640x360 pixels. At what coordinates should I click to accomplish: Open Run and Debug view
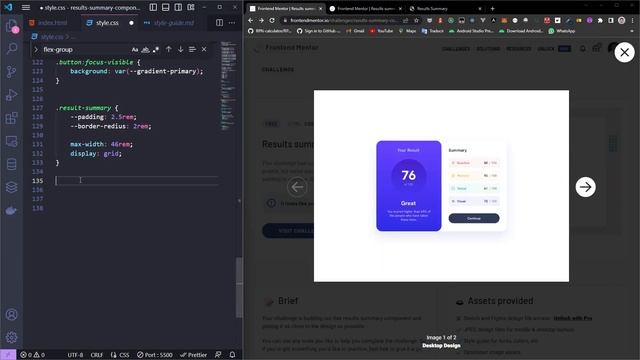(11, 95)
